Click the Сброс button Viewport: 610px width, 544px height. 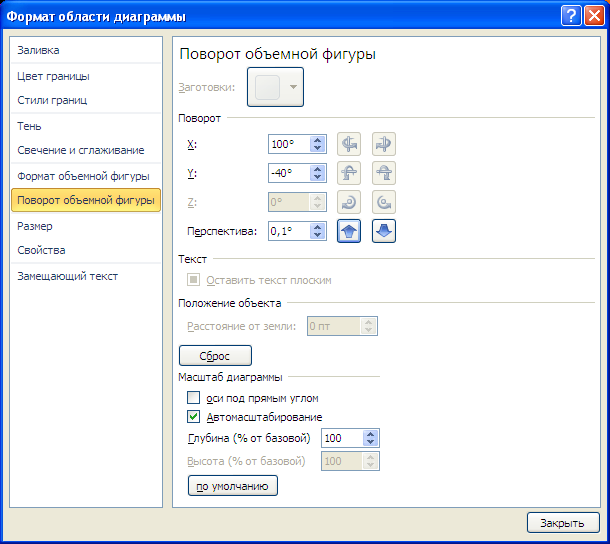tap(215, 356)
